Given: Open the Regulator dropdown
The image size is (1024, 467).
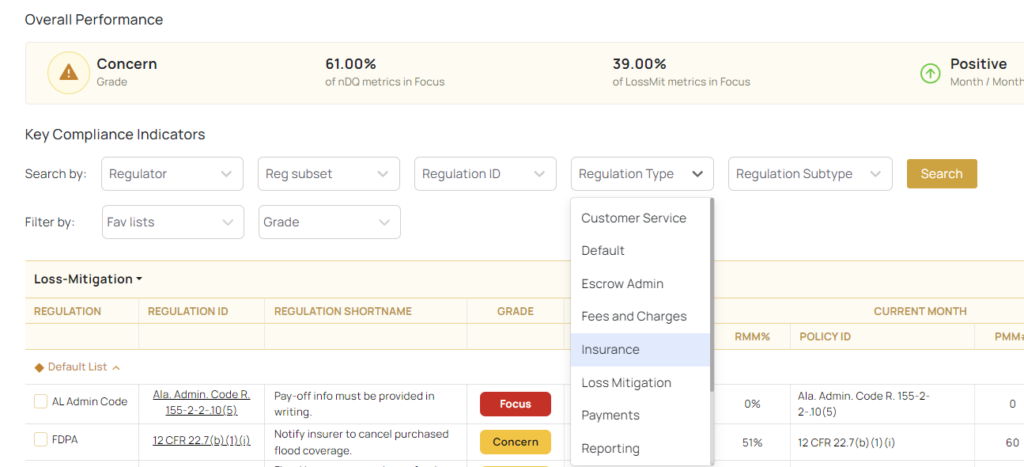Looking at the screenshot, I should pyautogui.click(x=172, y=174).
